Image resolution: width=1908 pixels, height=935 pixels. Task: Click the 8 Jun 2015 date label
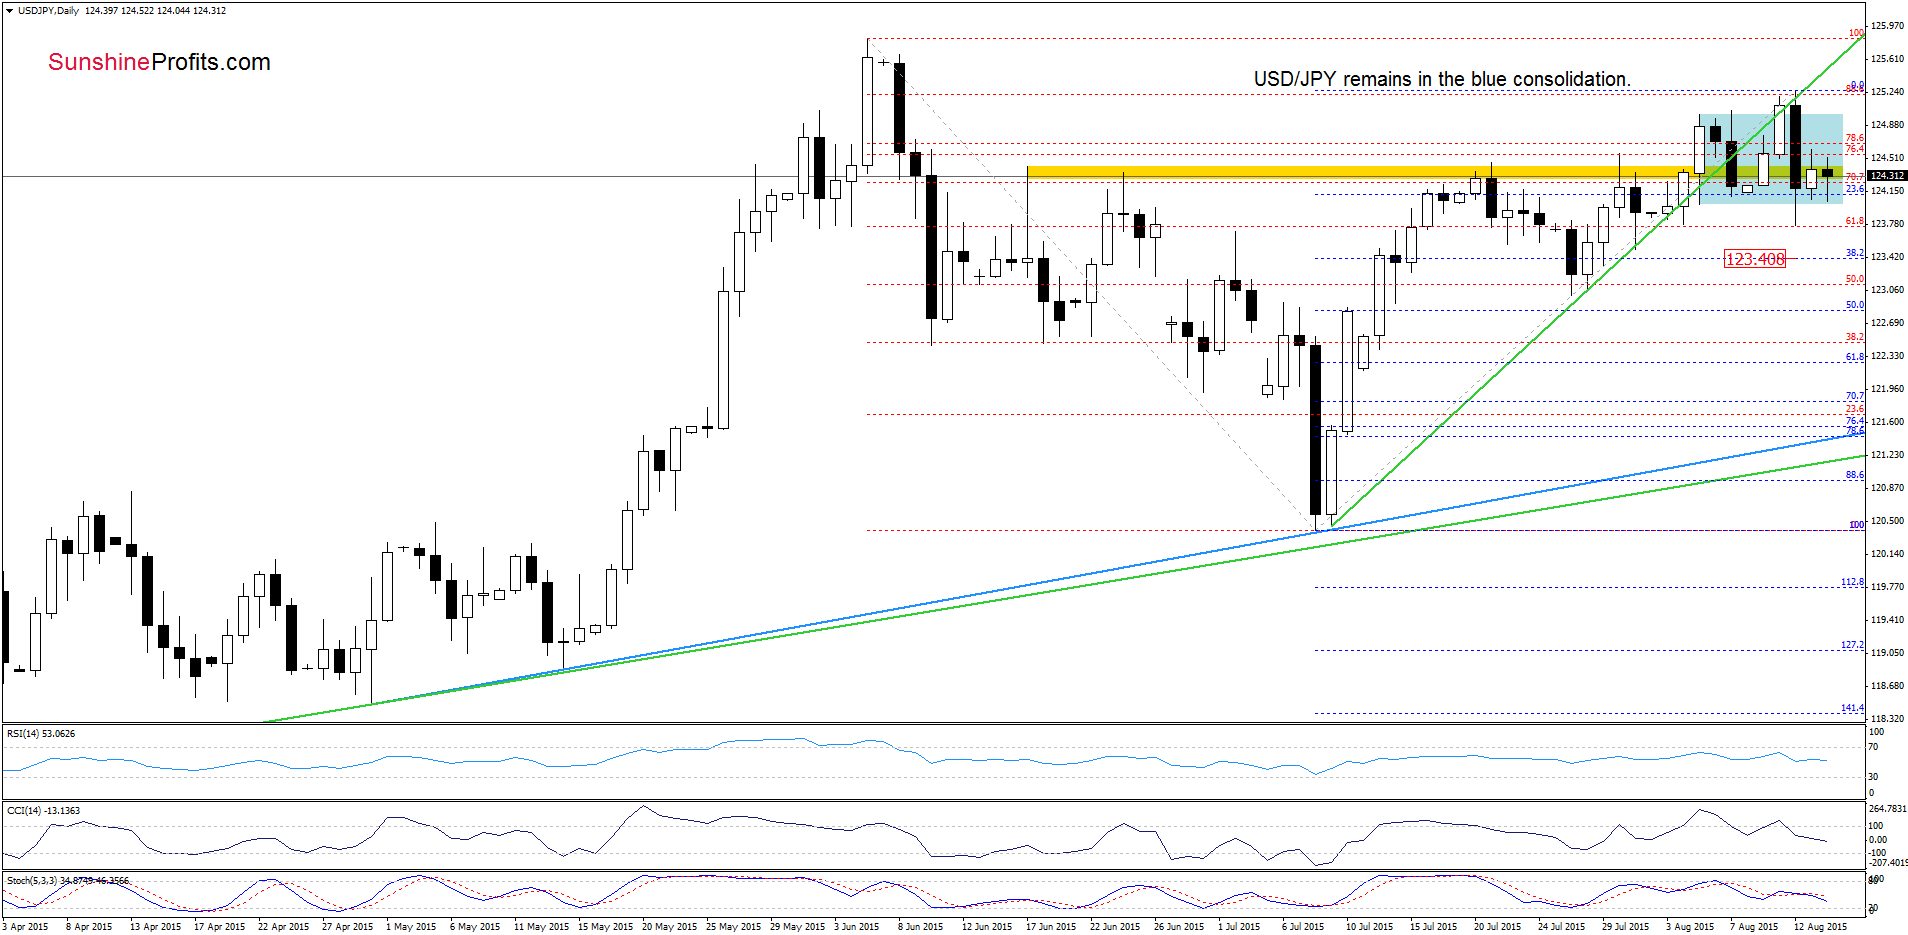(x=920, y=927)
